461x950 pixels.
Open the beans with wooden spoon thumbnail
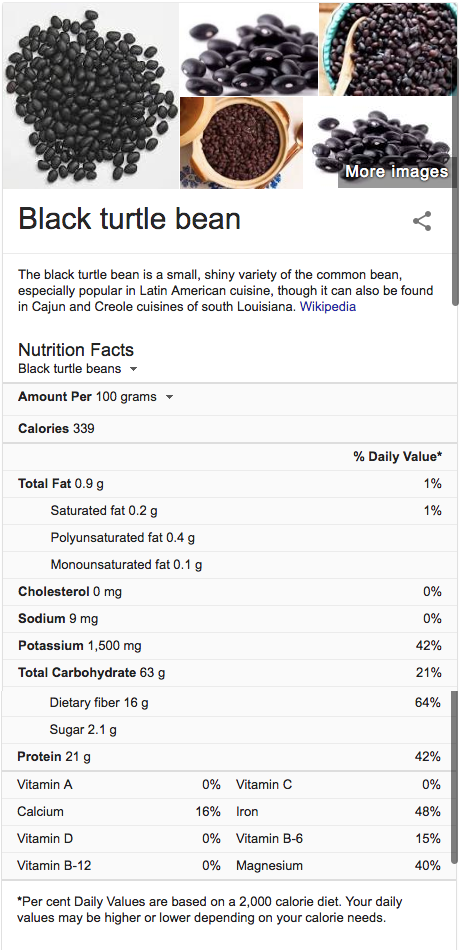click(x=388, y=49)
